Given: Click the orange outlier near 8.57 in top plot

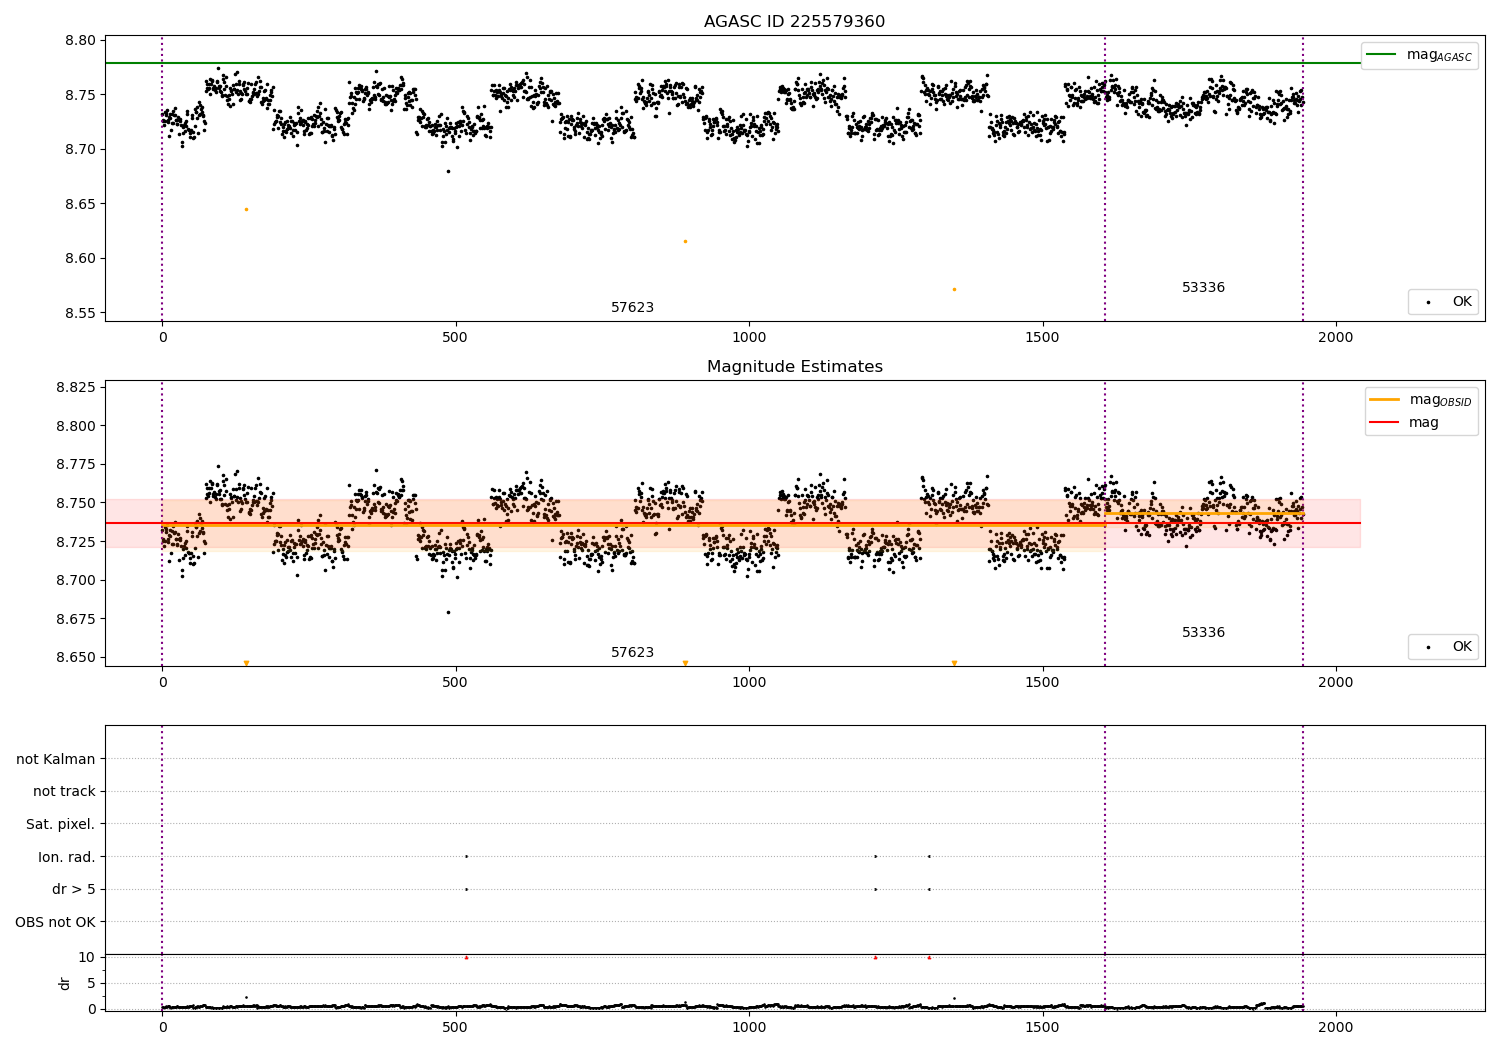Looking at the screenshot, I should [954, 289].
